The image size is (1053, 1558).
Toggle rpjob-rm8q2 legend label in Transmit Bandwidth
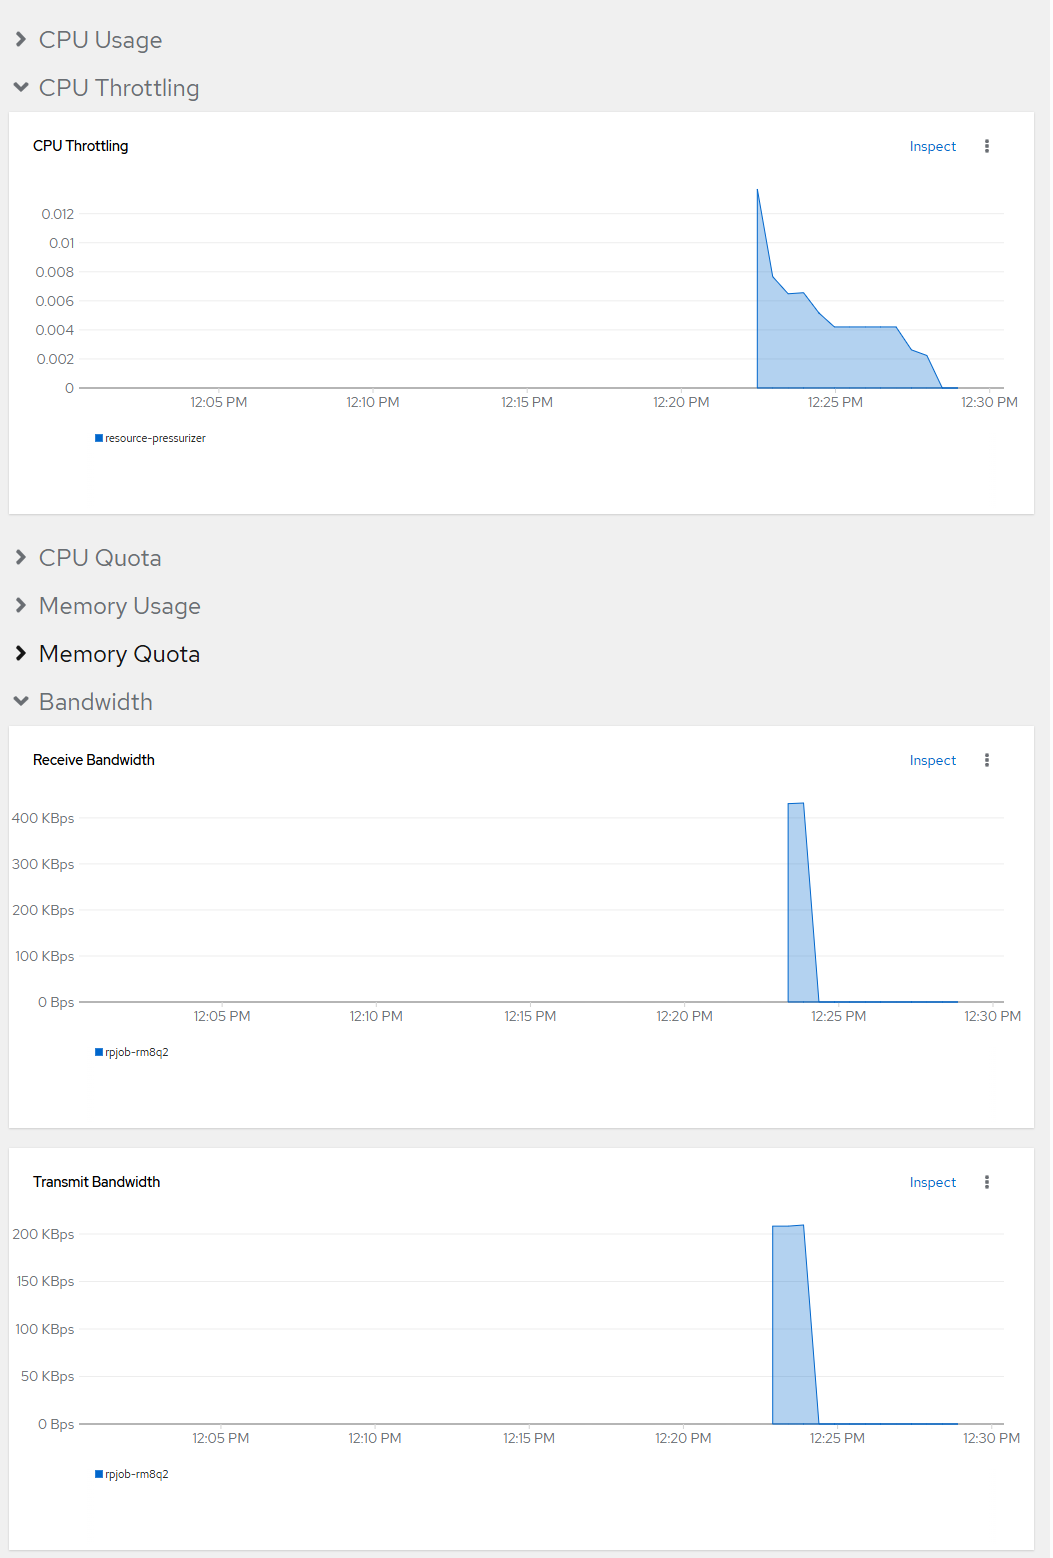(137, 1474)
